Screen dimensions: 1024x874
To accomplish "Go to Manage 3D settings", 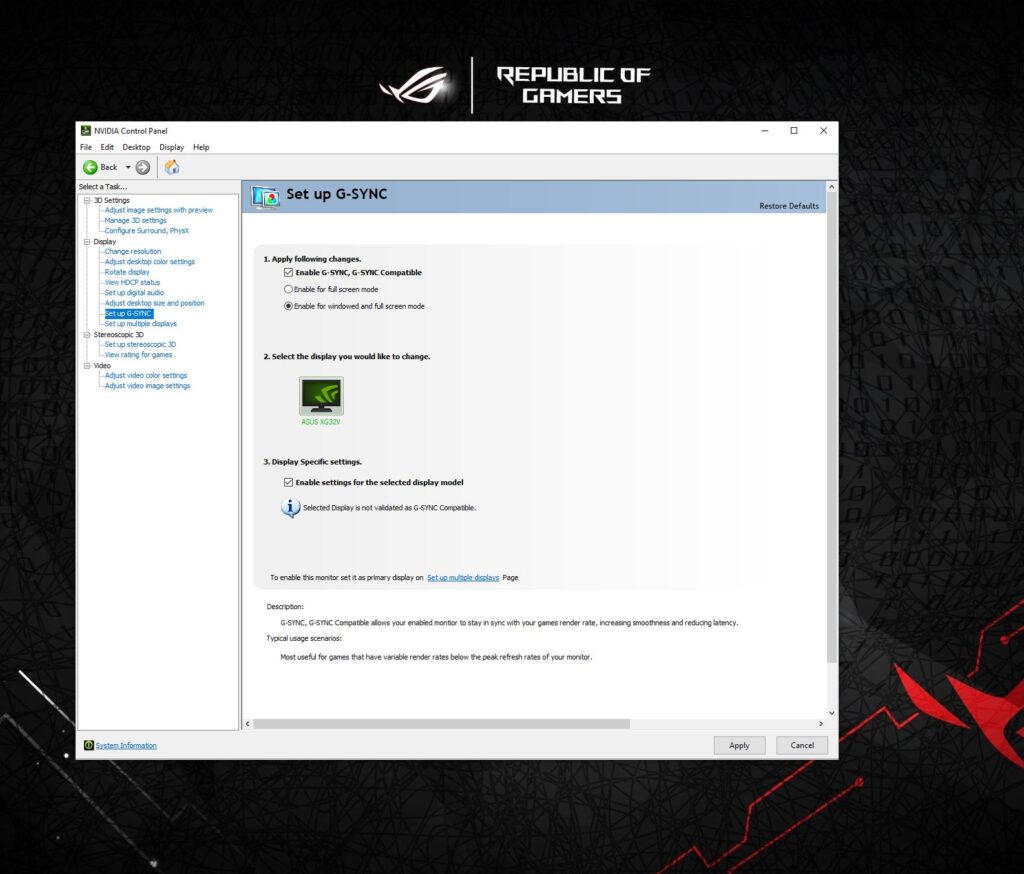I will [x=135, y=221].
